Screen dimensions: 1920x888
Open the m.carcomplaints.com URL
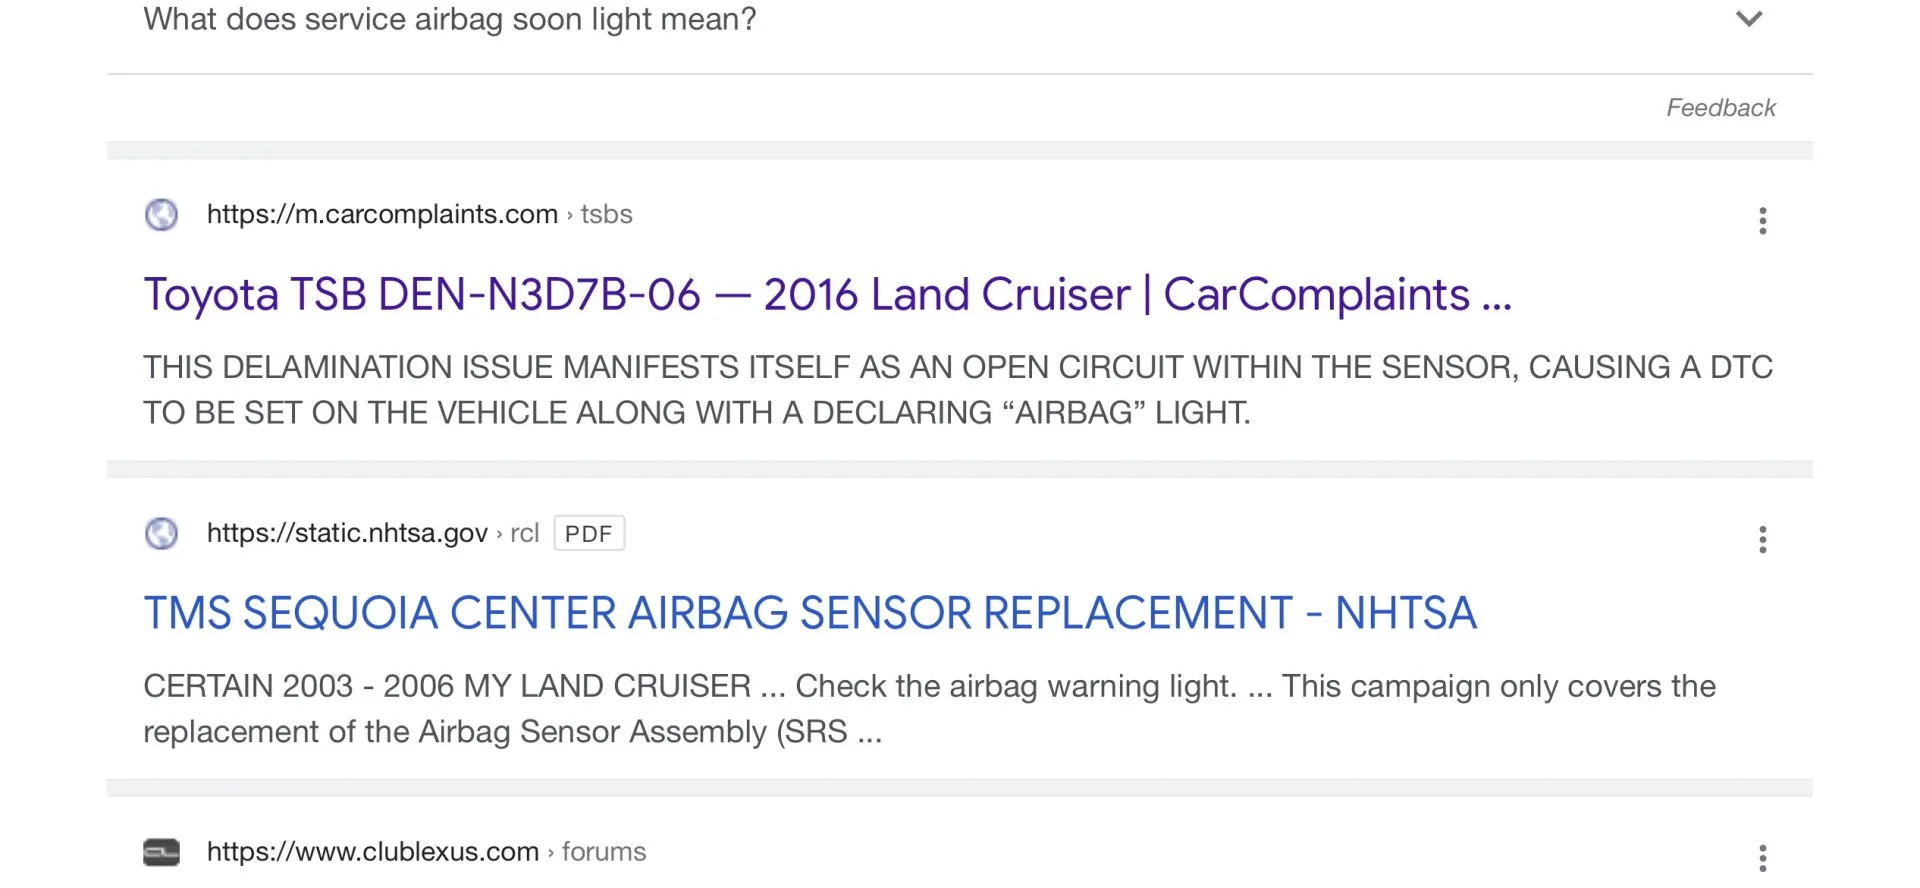(x=382, y=214)
